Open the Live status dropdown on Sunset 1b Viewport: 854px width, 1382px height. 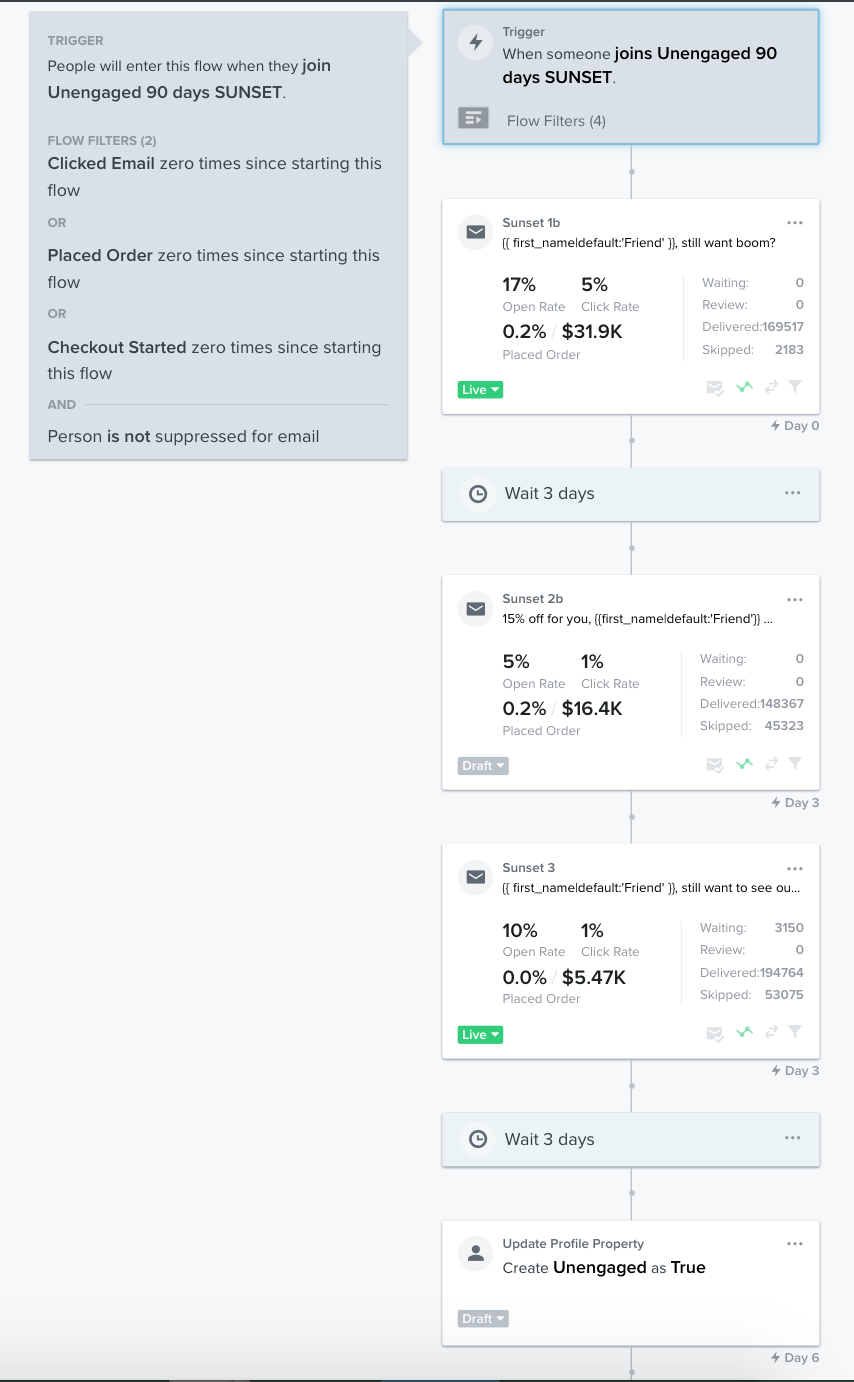point(480,390)
